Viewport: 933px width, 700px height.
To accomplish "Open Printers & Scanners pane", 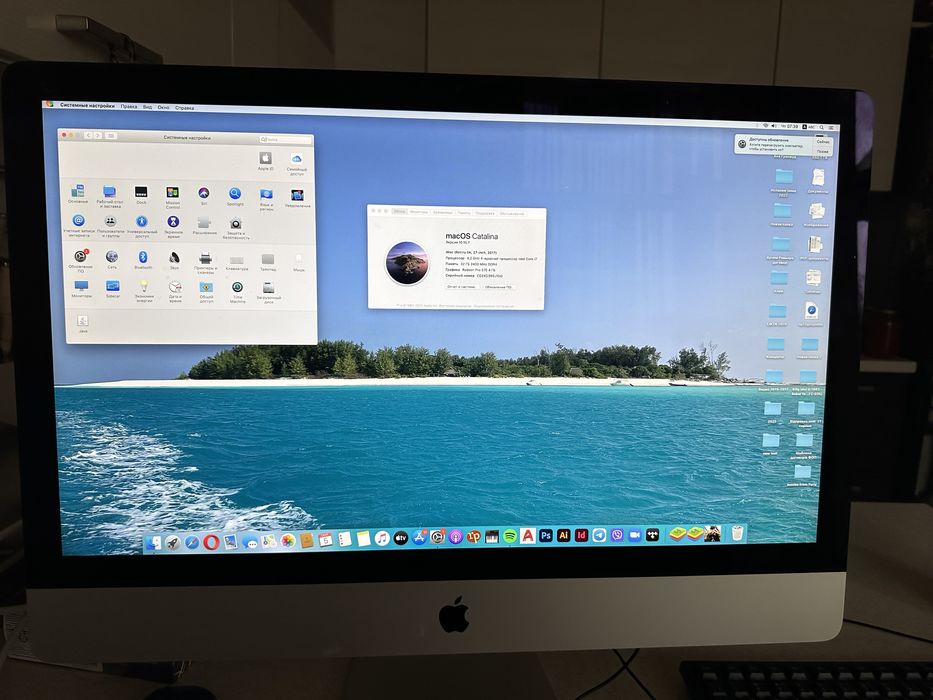I will [x=206, y=261].
